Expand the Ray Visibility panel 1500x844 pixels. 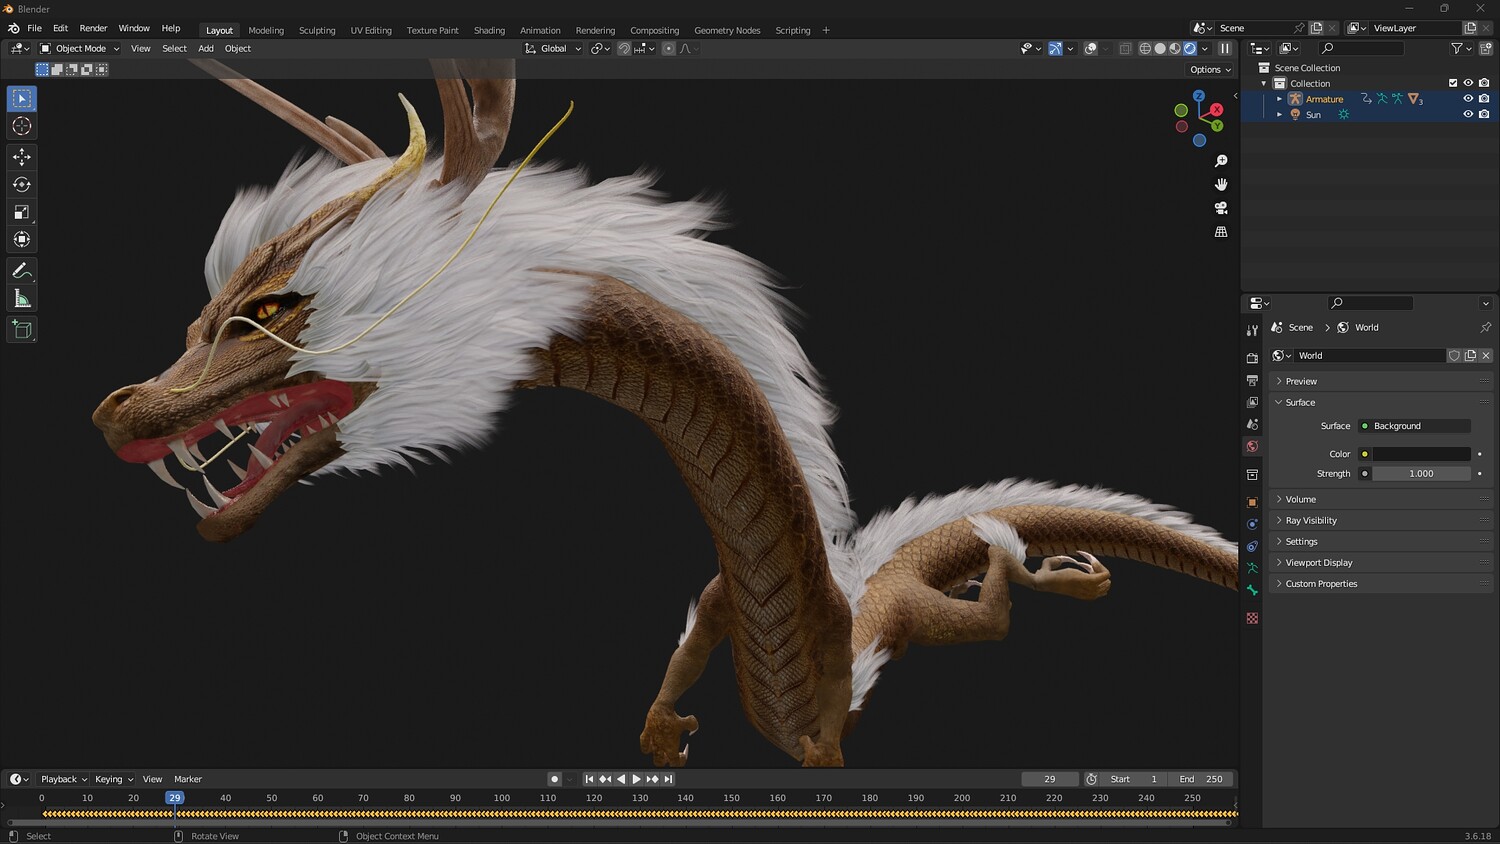tap(1310, 520)
